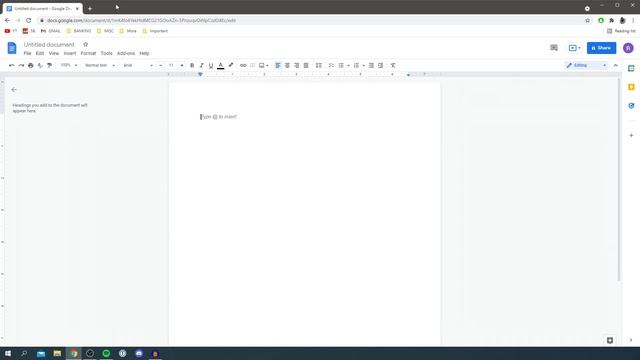Screen dimensions: 640x360
Task: Open line and paragraph spacing options
Action: [x=319, y=65]
